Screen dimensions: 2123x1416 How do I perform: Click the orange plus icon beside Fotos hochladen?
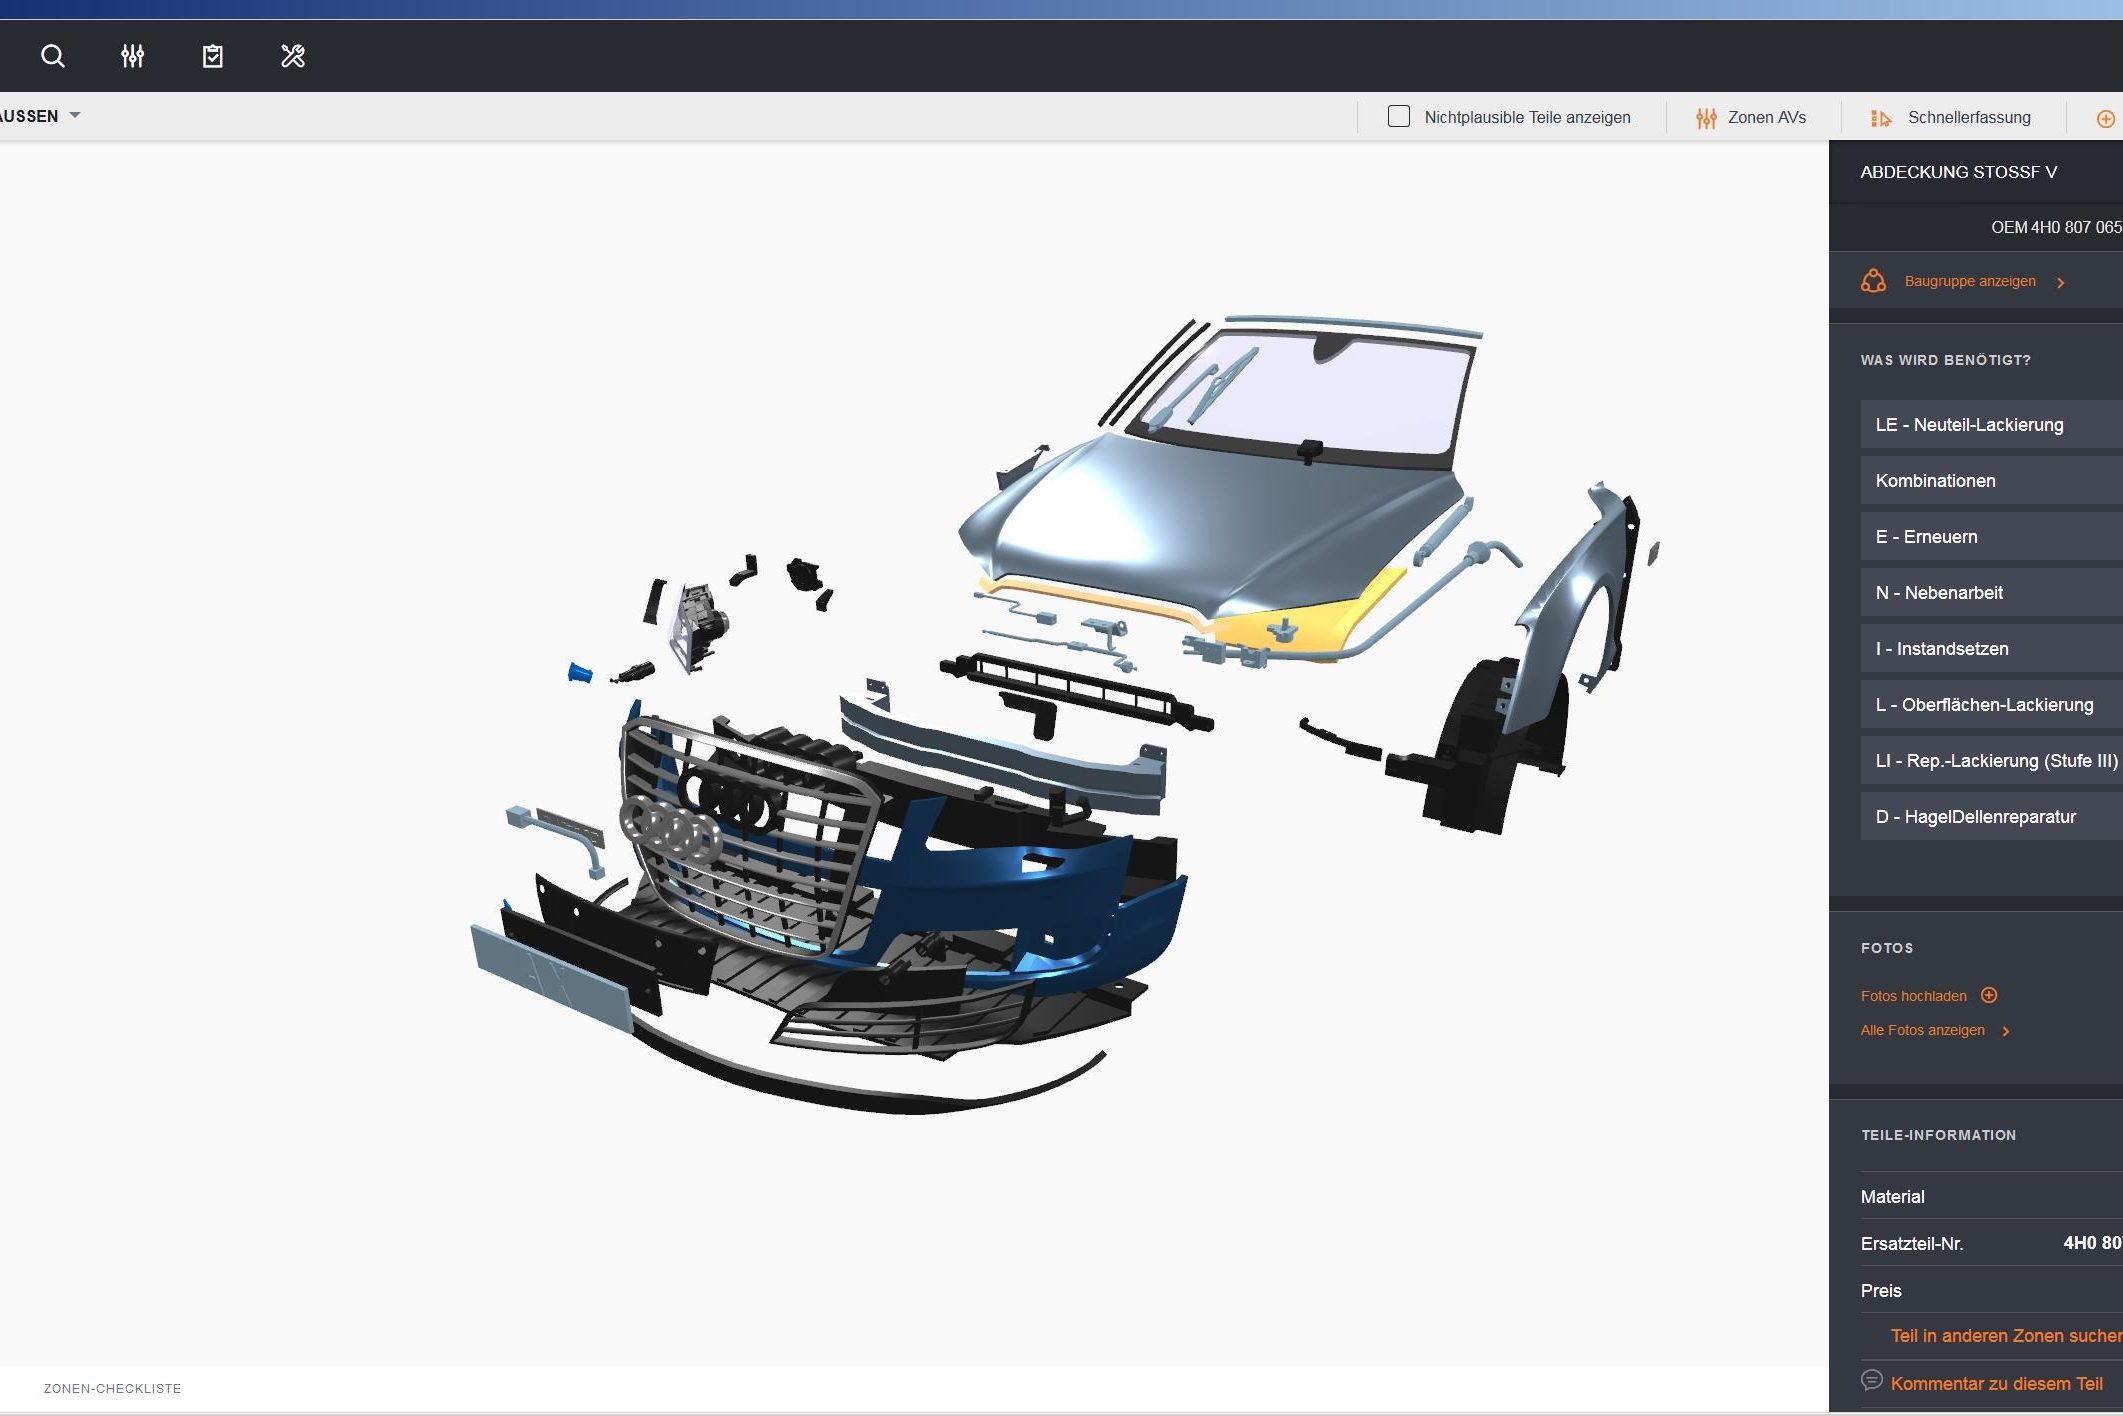[1989, 995]
